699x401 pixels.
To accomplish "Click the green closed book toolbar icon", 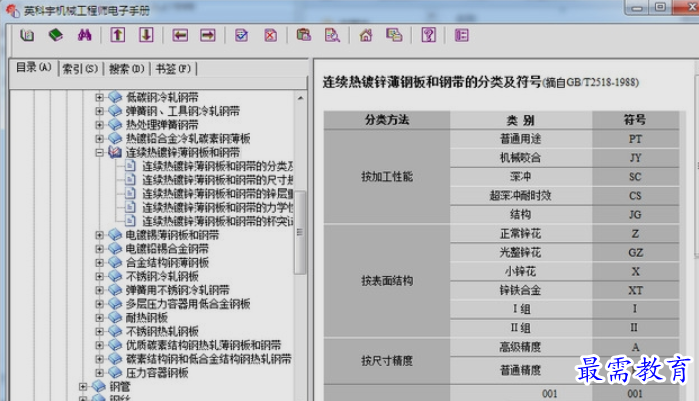I will [56, 35].
